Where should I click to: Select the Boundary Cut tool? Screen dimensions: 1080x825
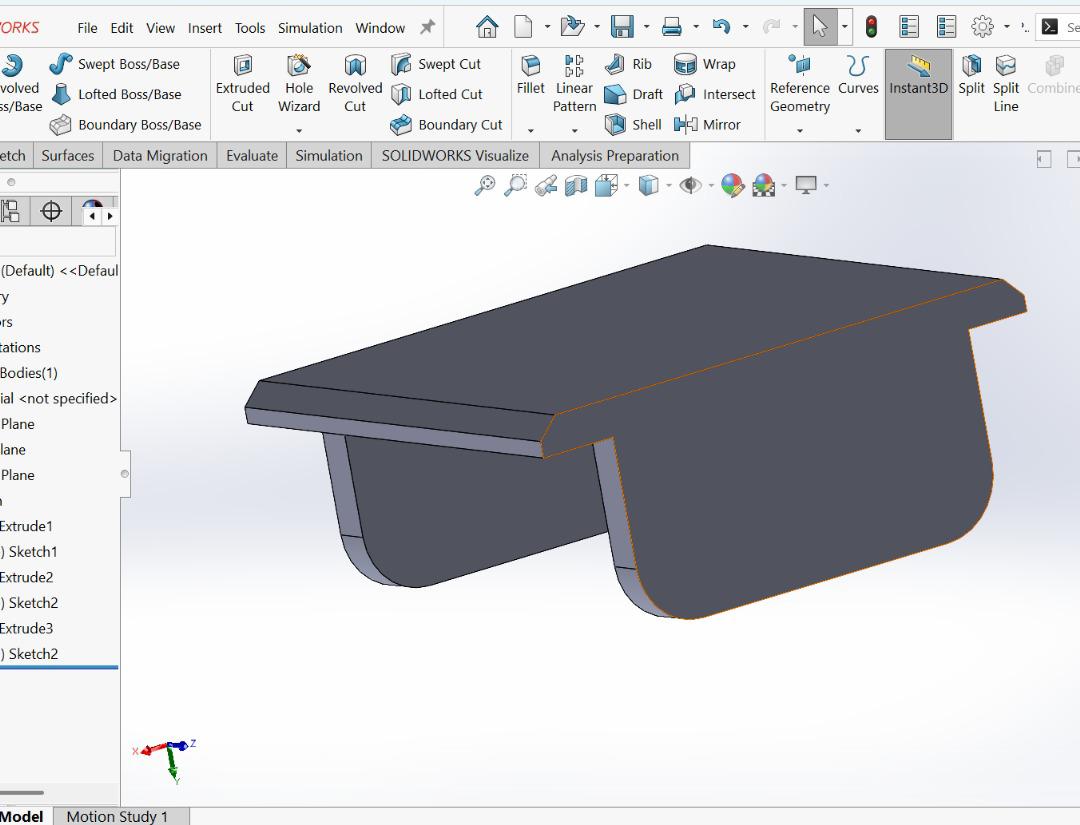[x=446, y=125]
